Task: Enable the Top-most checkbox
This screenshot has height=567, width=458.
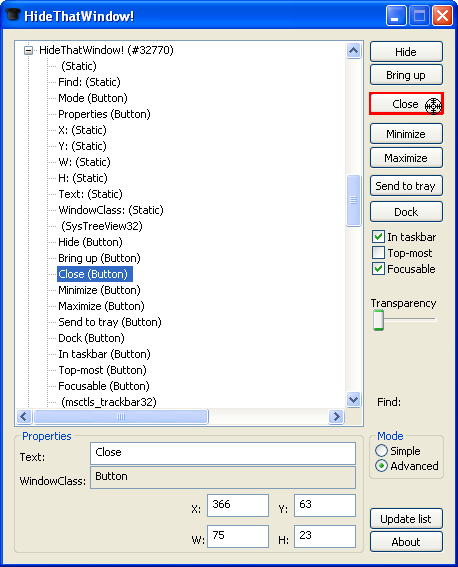Action: click(378, 253)
